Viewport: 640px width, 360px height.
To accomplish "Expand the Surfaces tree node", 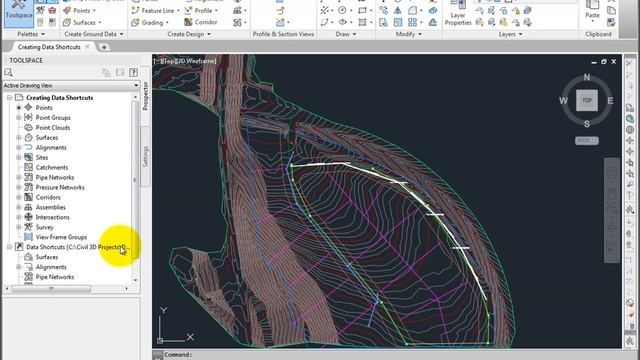I will click(18, 138).
